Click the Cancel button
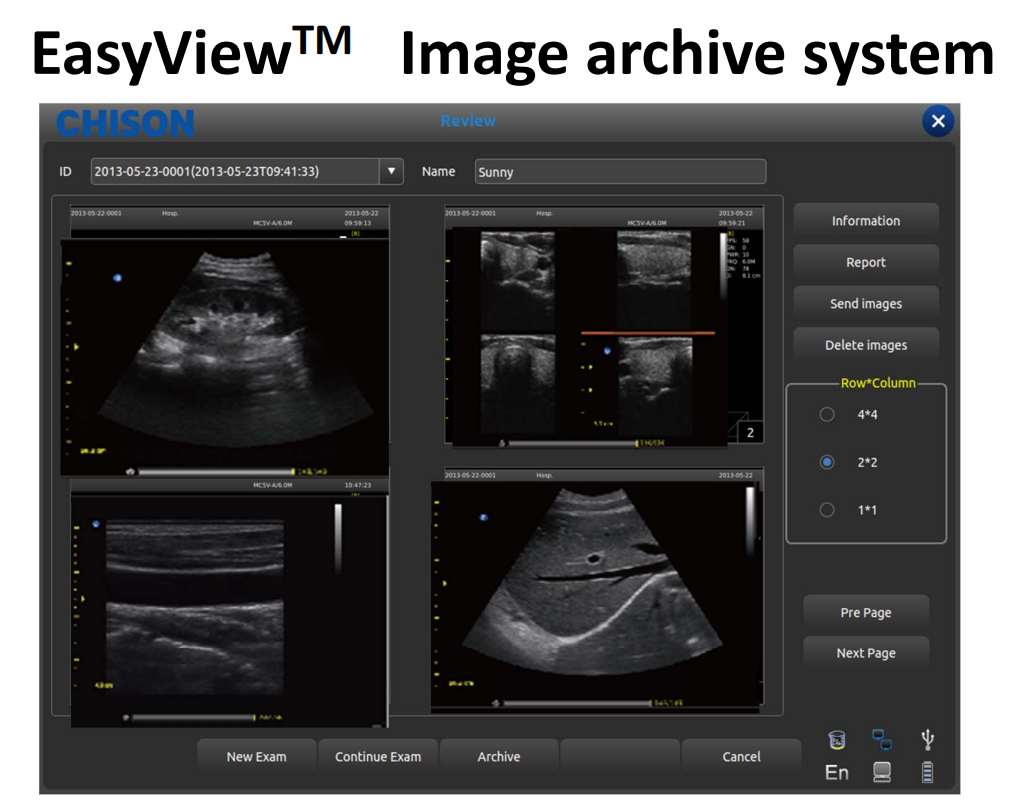Screen dimensions: 1009x810 (x=741, y=757)
